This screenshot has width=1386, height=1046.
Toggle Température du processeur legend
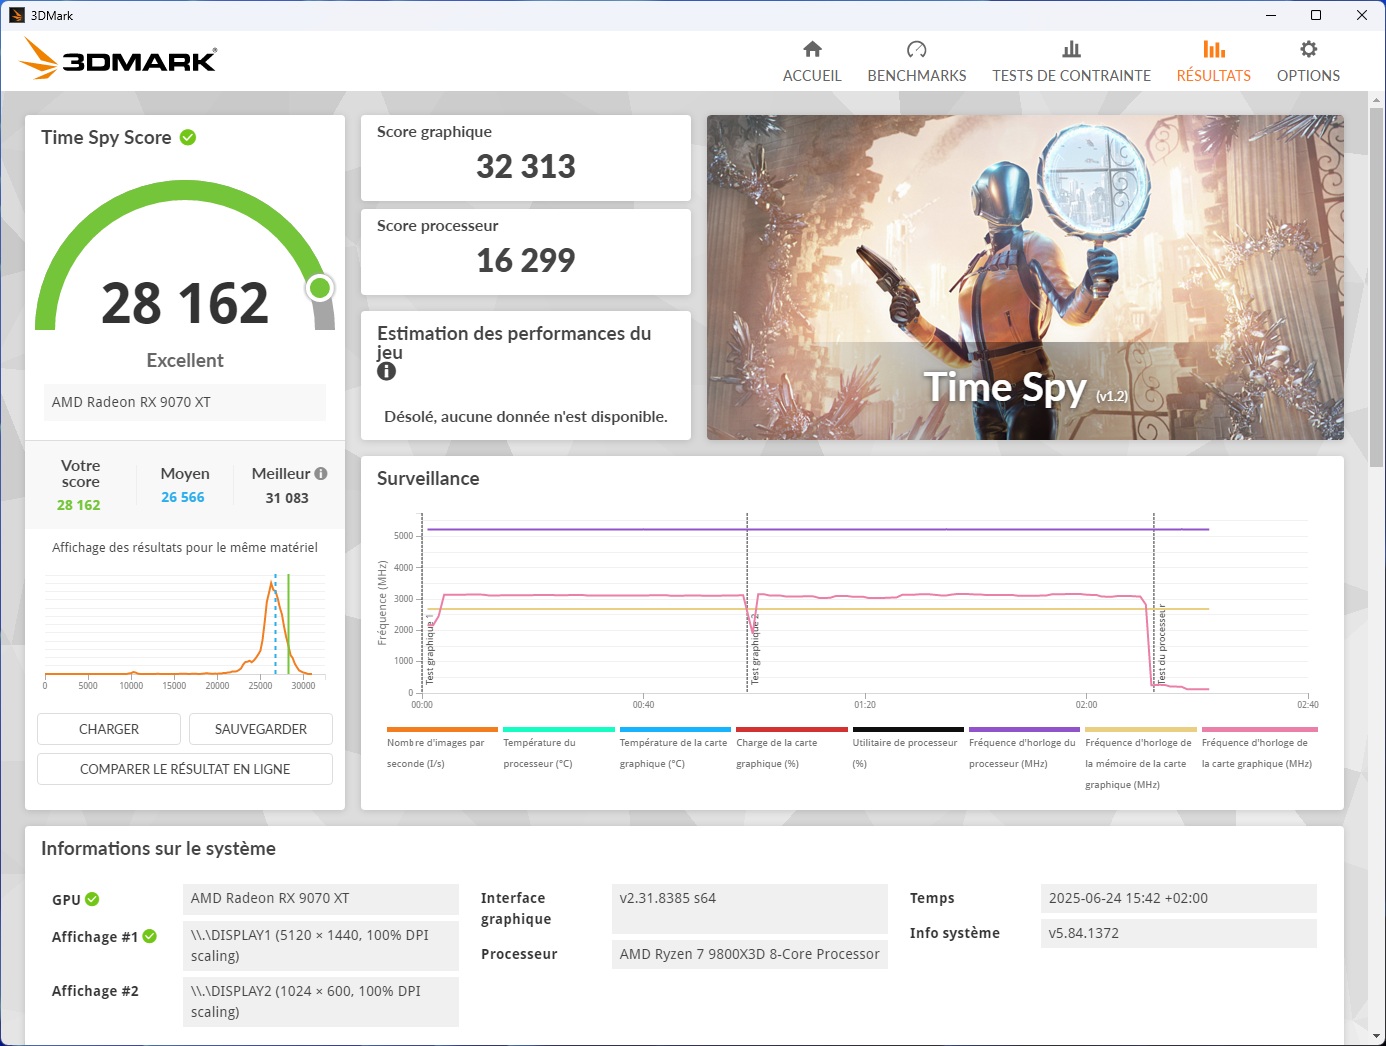click(x=558, y=748)
